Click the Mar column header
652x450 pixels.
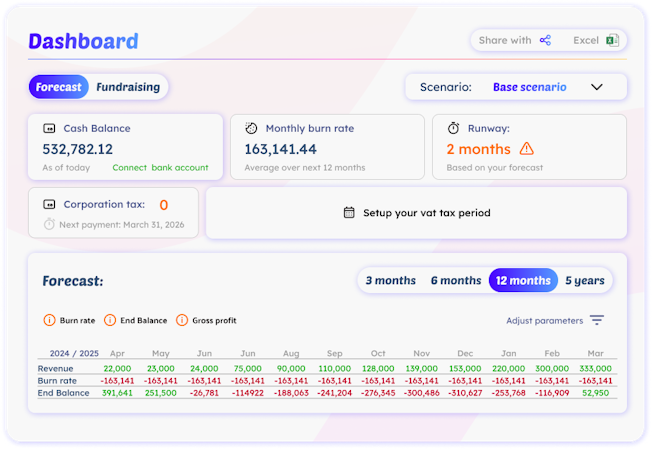tap(595, 354)
